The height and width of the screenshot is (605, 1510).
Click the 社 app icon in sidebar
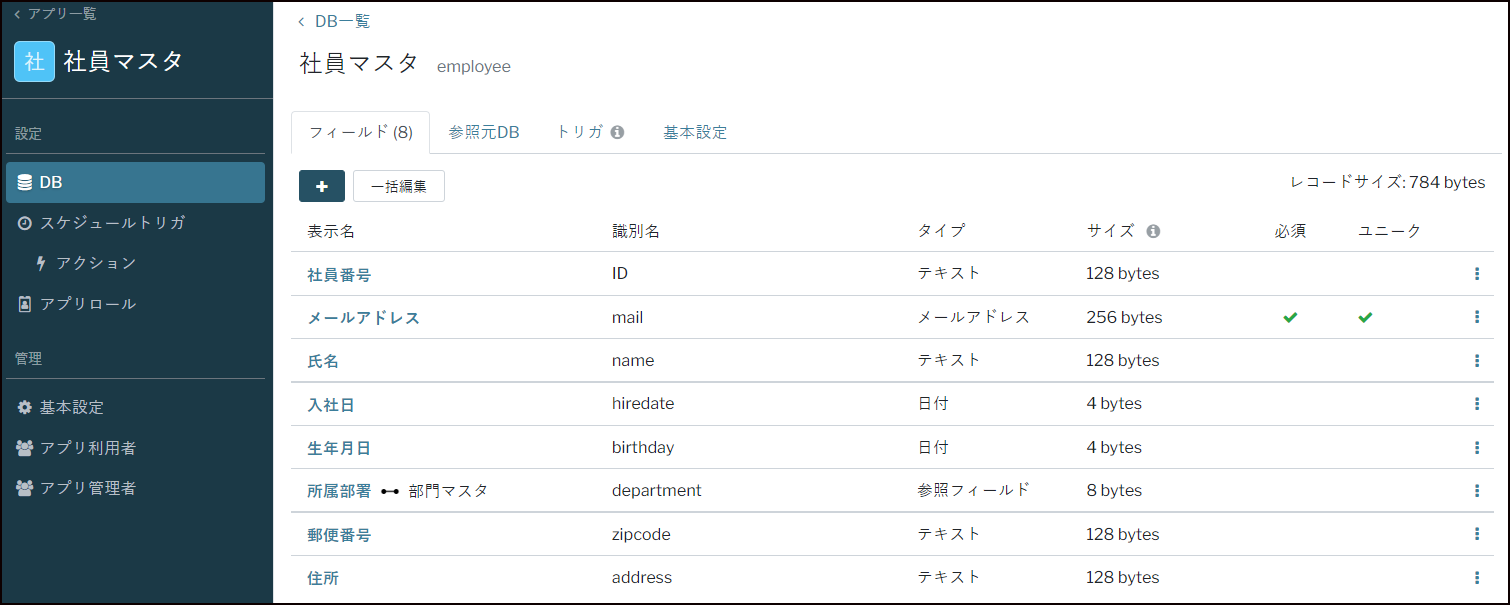tap(34, 61)
